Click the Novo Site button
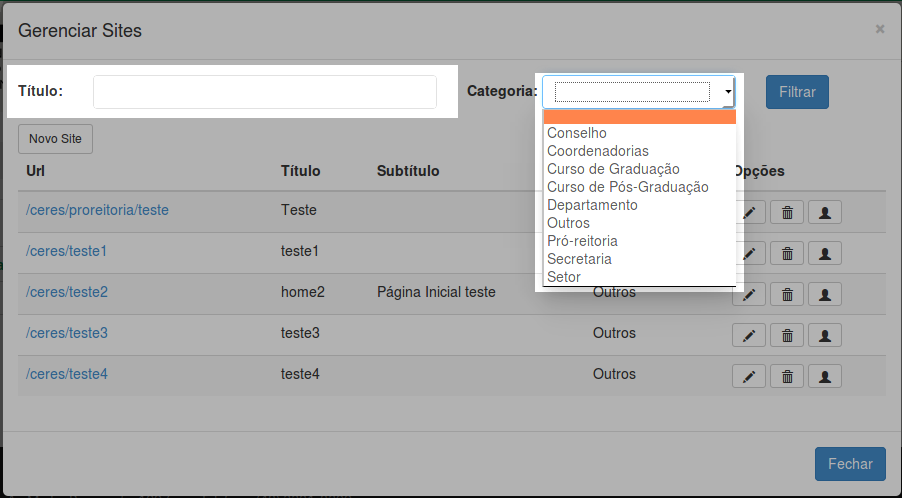This screenshot has height=498, width=902. click(x=55, y=139)
